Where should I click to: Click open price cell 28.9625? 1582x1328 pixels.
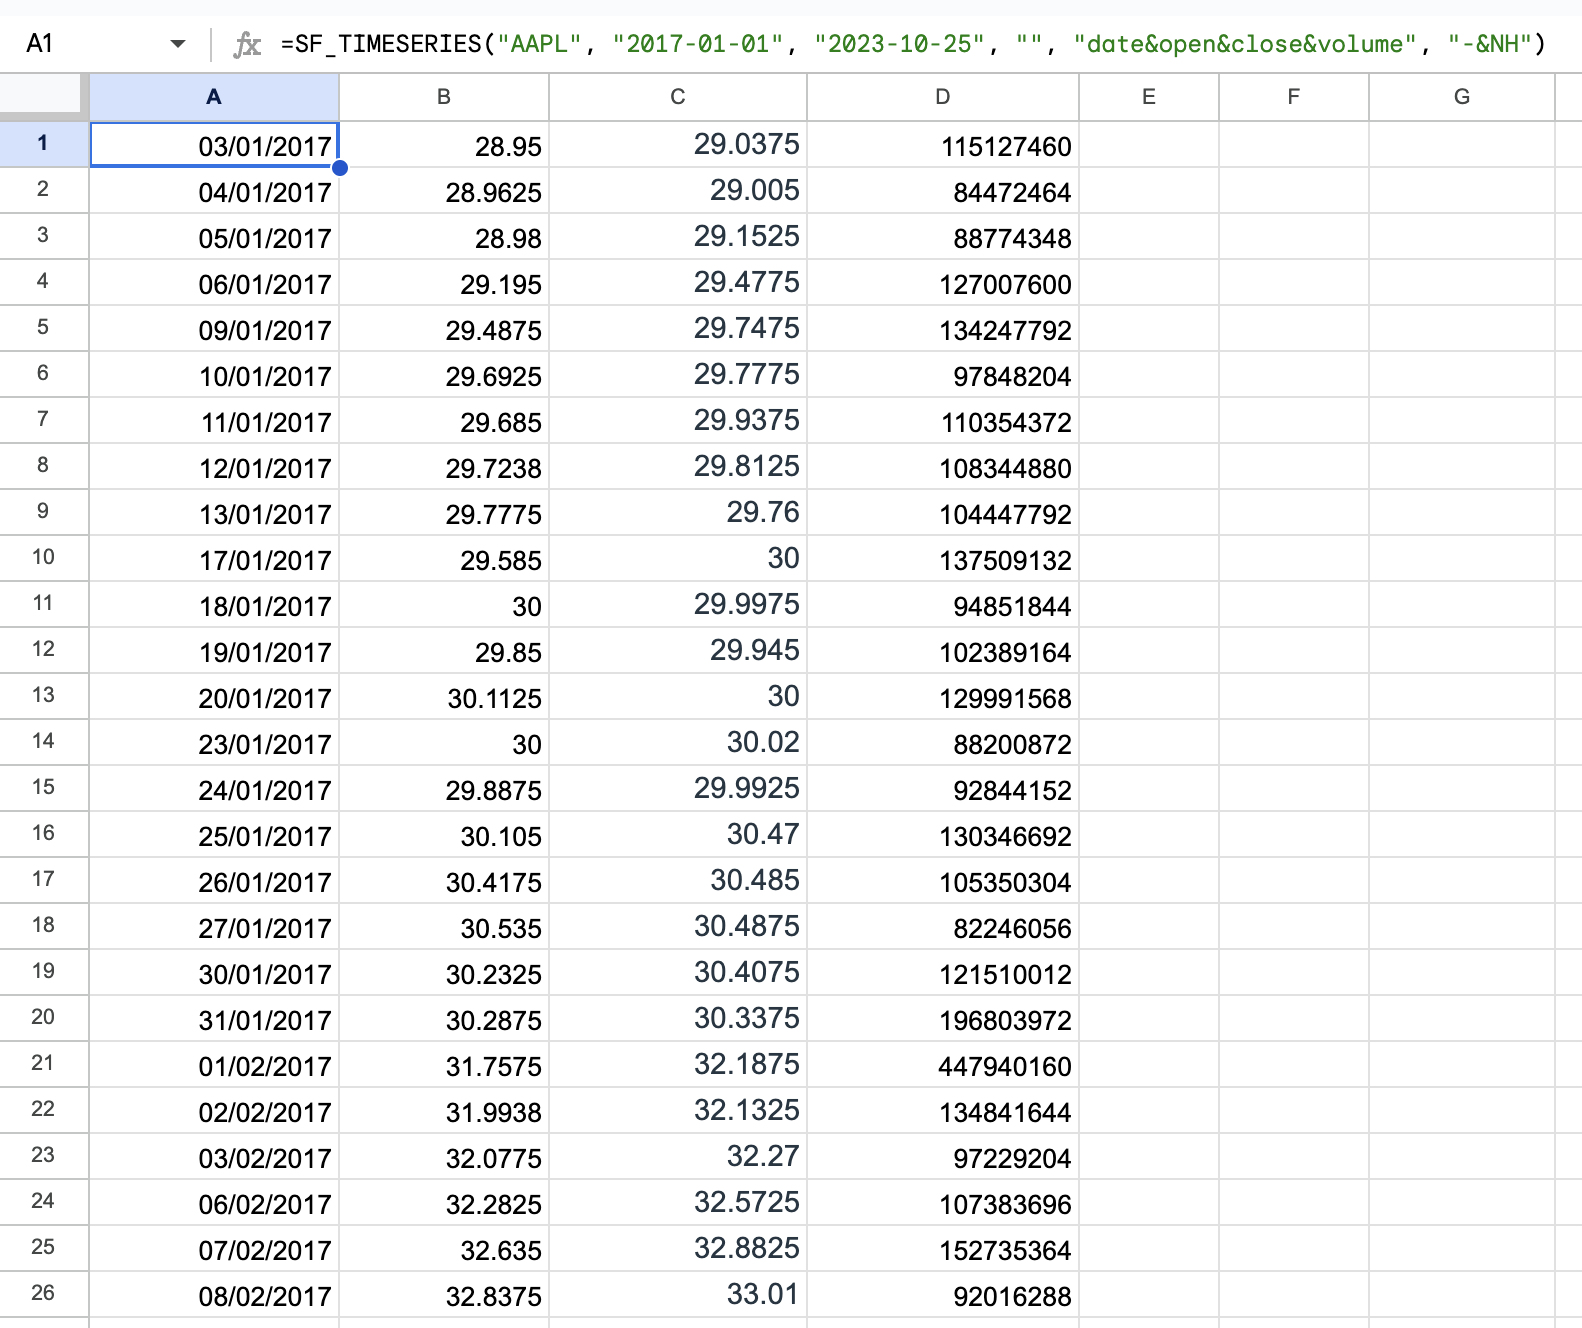click(444, 191)
